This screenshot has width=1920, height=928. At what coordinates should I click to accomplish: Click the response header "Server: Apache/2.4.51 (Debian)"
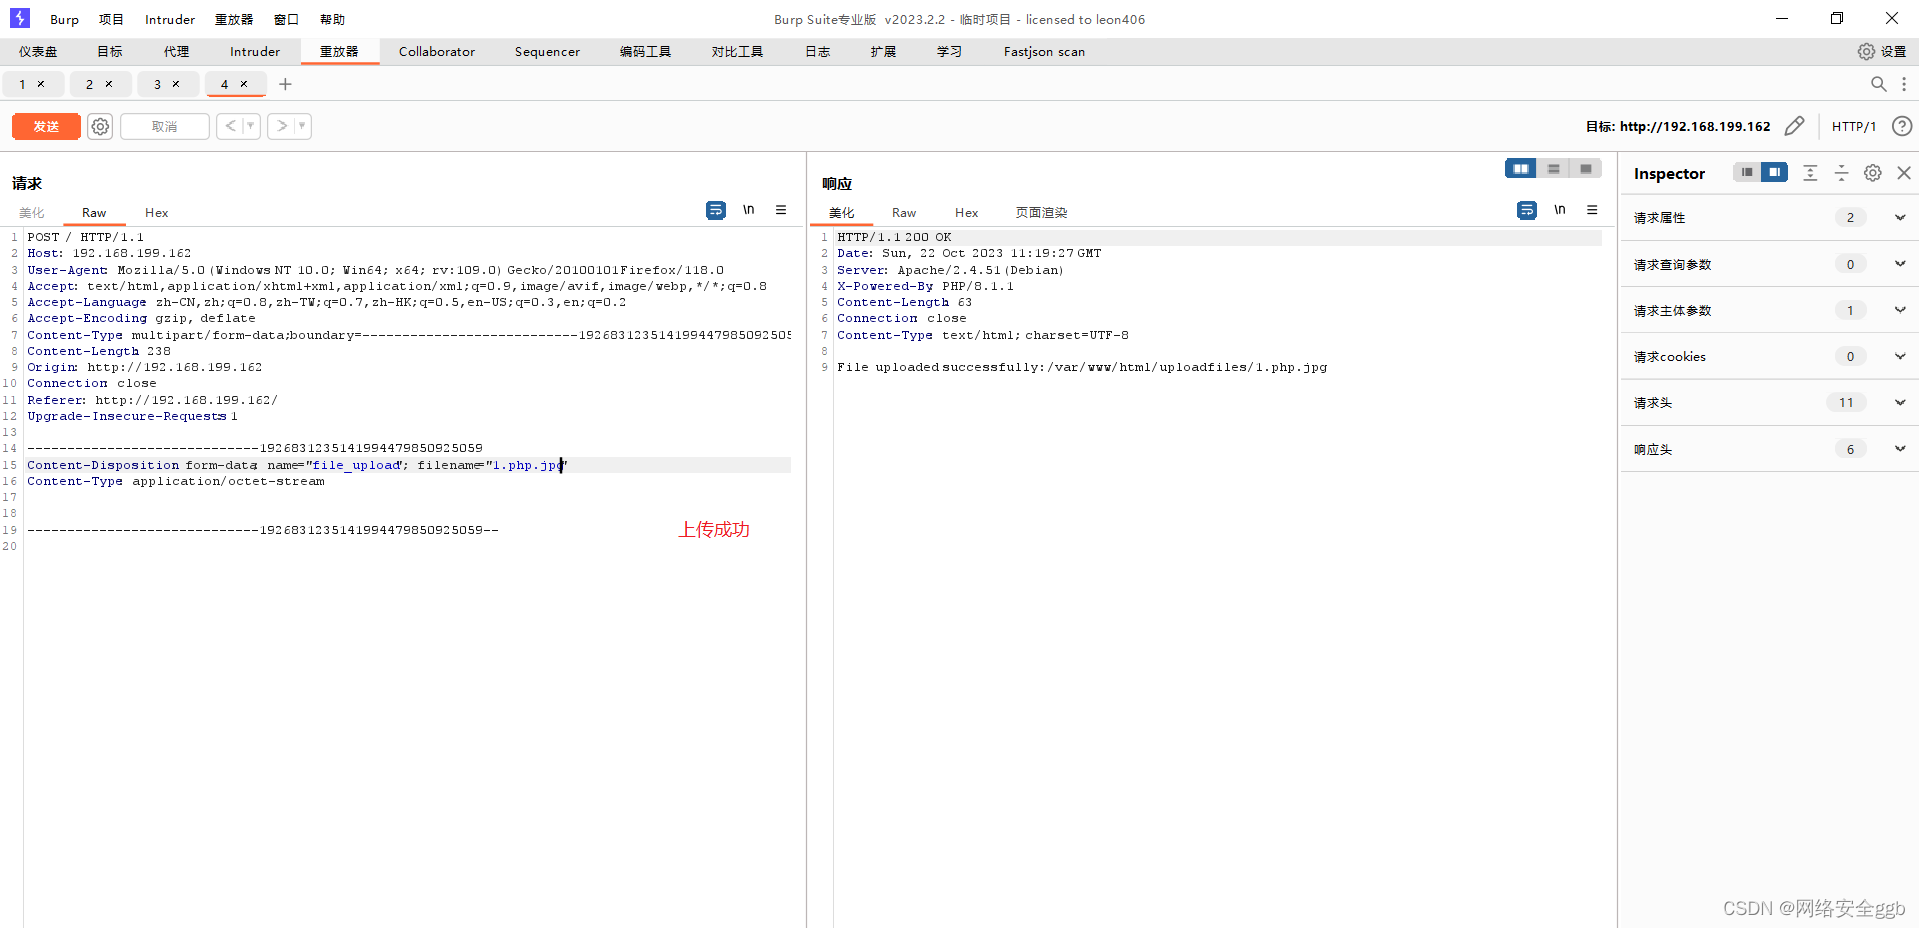point(950,270)
